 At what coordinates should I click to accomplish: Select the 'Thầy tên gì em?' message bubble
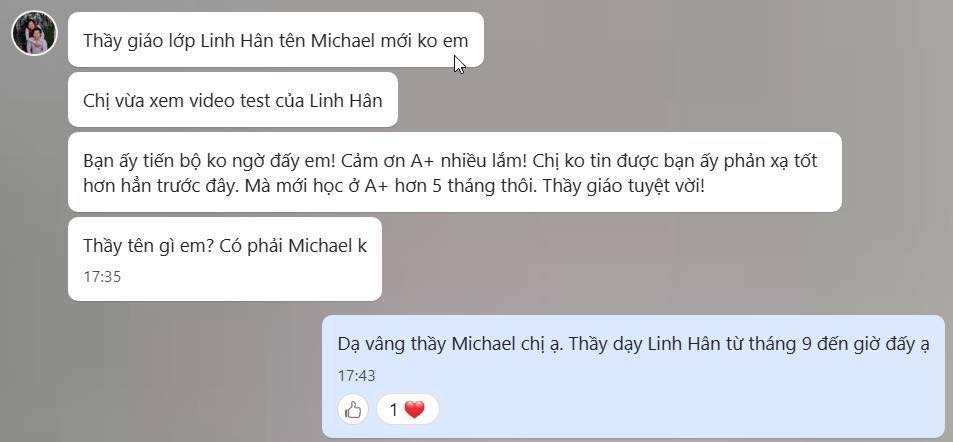pyautogui.click(x=225, y=258)
